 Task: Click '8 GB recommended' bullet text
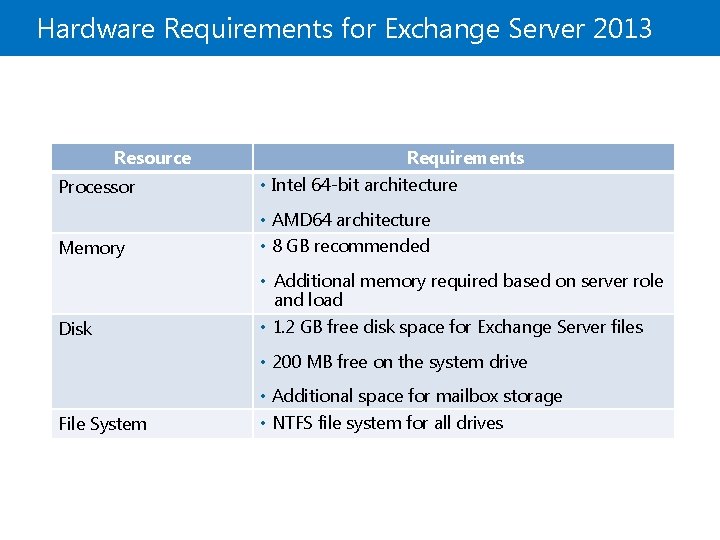(x=351, y=246)
